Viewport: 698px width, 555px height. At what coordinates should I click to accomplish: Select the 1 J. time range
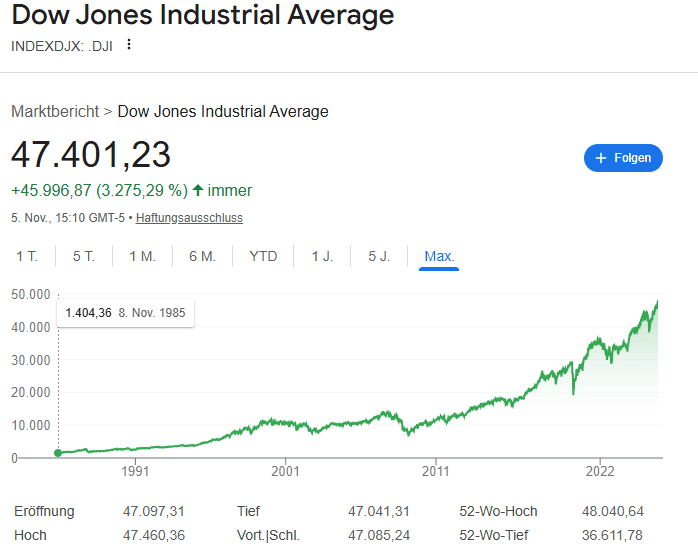[x=322, y=256]
